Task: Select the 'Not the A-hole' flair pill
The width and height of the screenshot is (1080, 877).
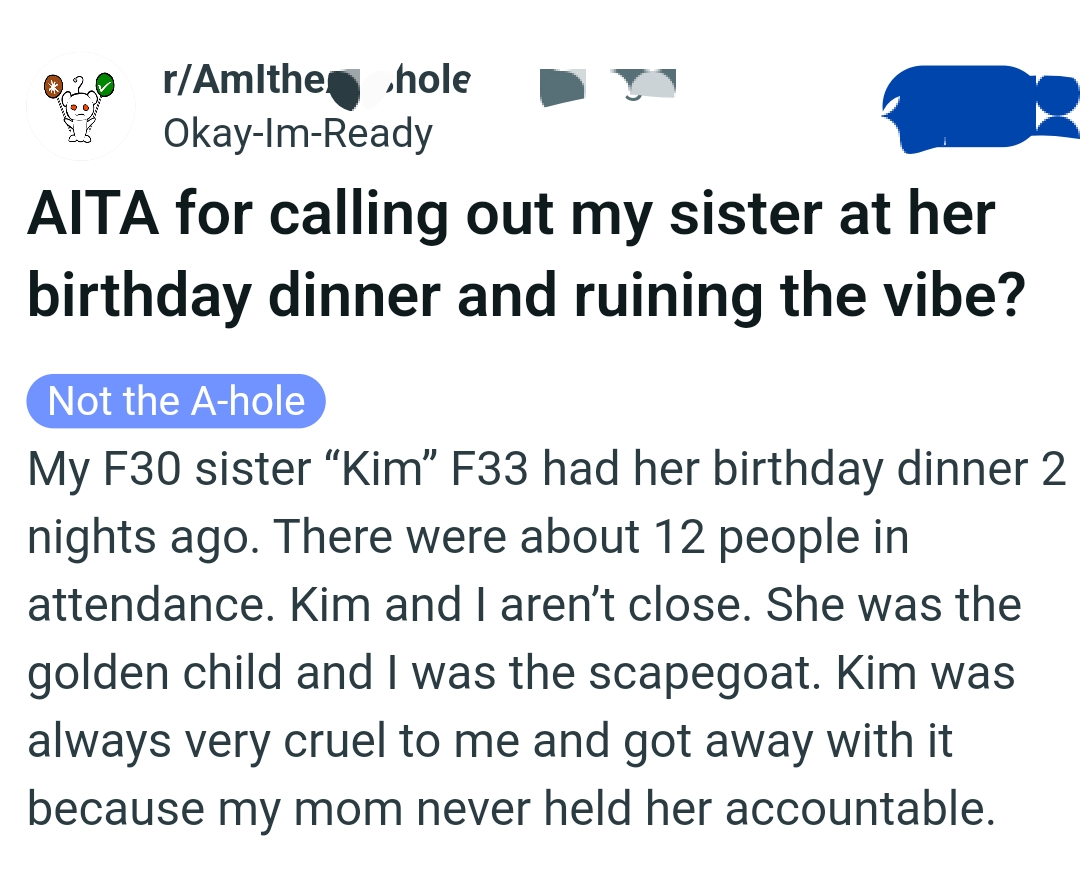Action: (x=175, y=401)
